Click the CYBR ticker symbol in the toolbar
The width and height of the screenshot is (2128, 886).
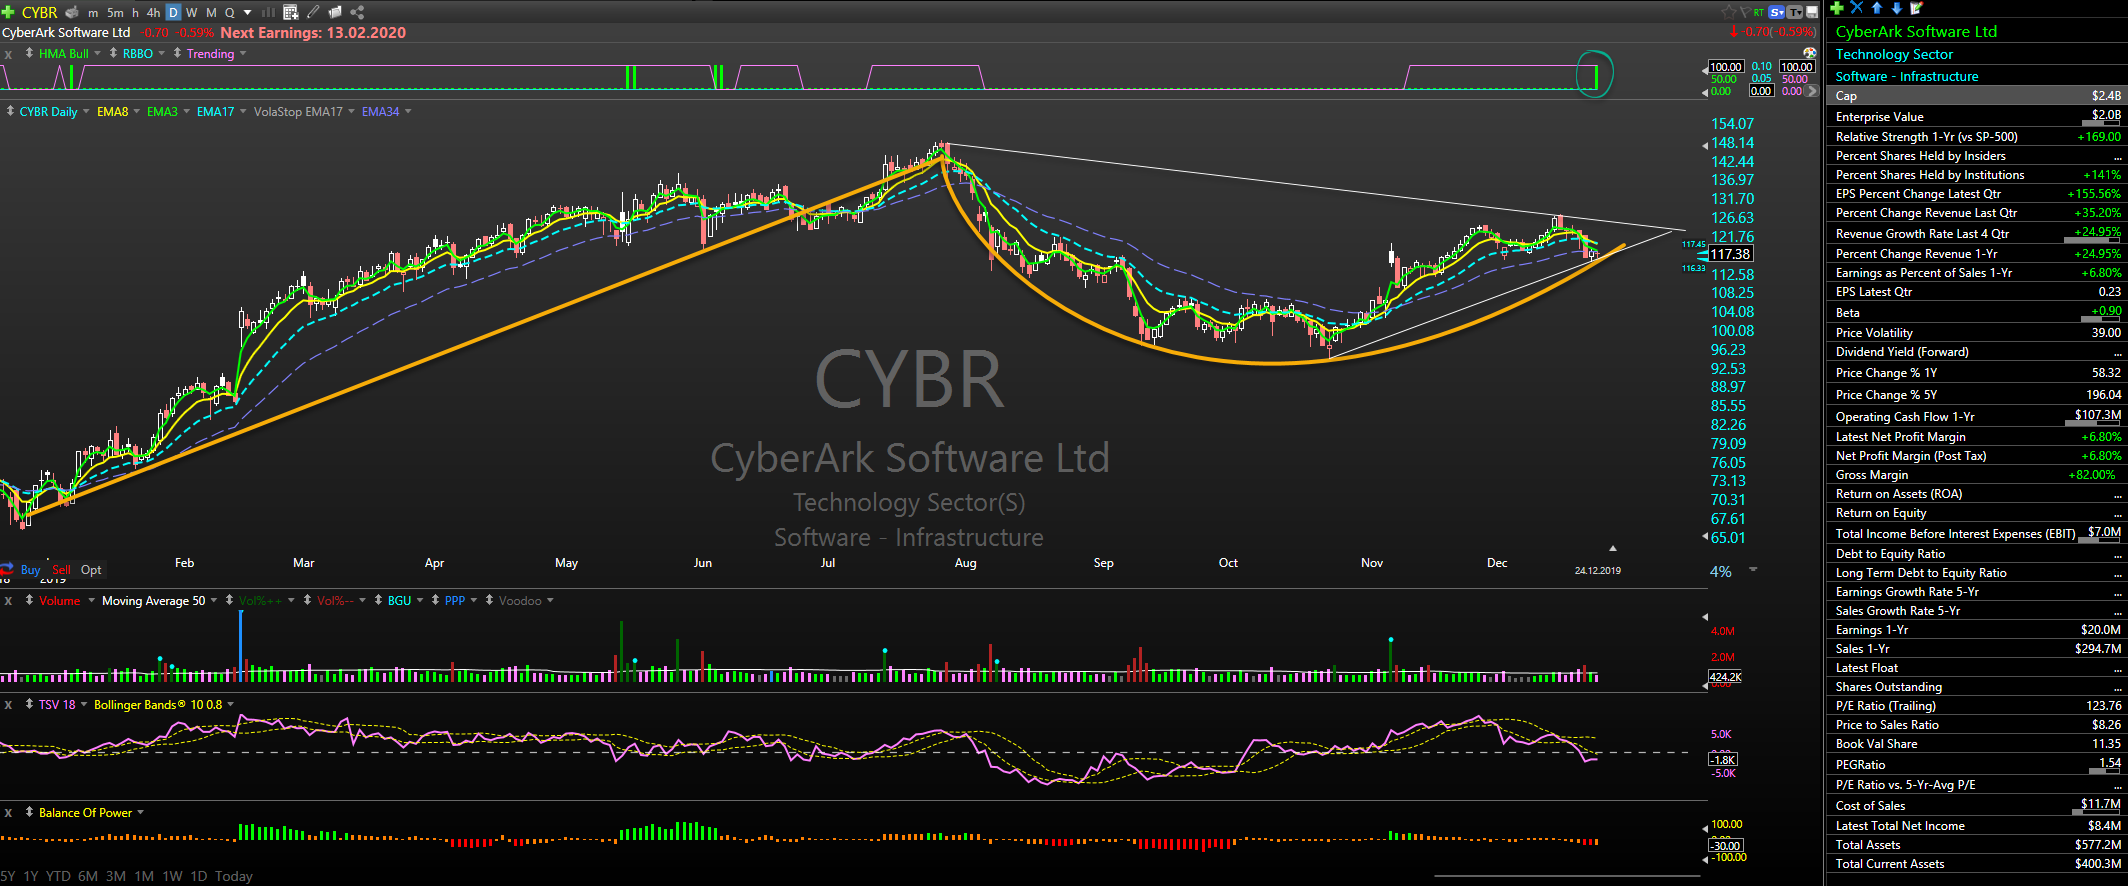(40, 12)
